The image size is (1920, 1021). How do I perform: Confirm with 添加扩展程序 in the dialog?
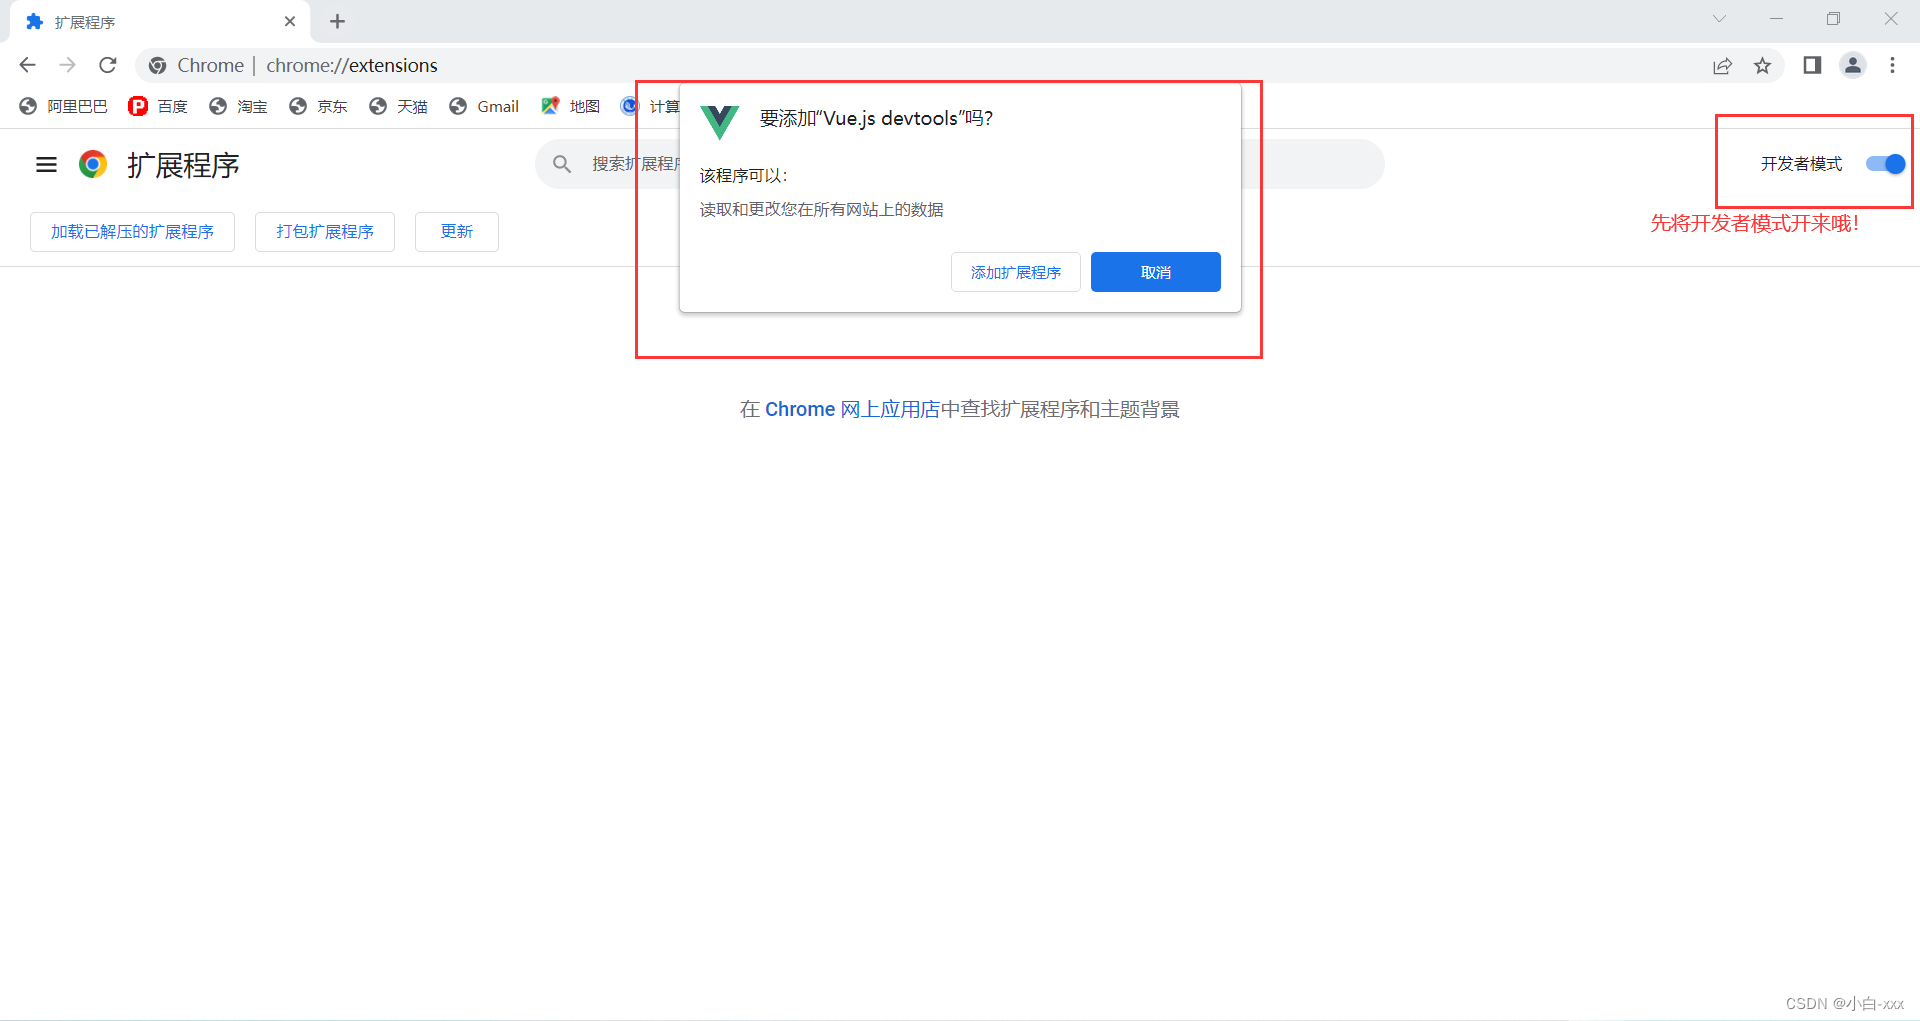click(1016, 272)
